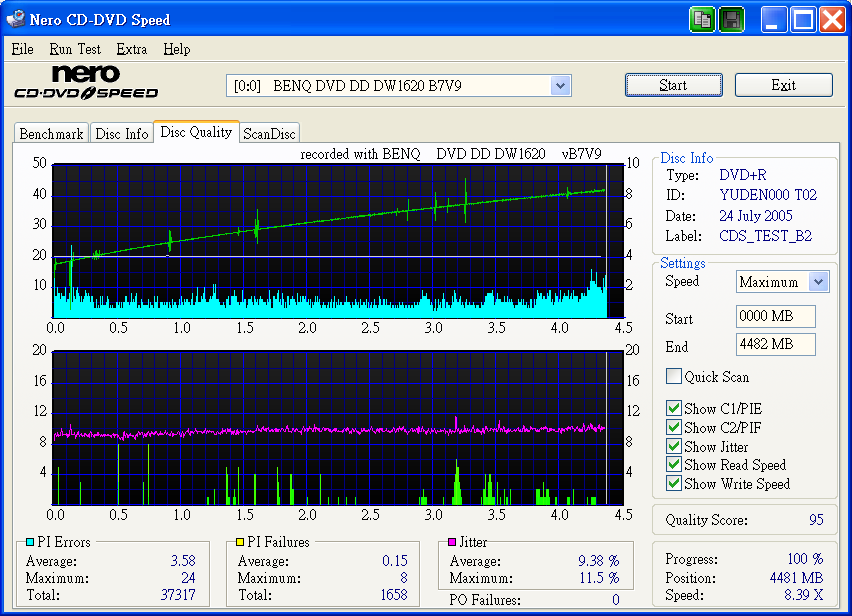852x616 pixels.
Task: Click the floppy disk save icon
Action: pyautogui.click(x=731, y=20)
